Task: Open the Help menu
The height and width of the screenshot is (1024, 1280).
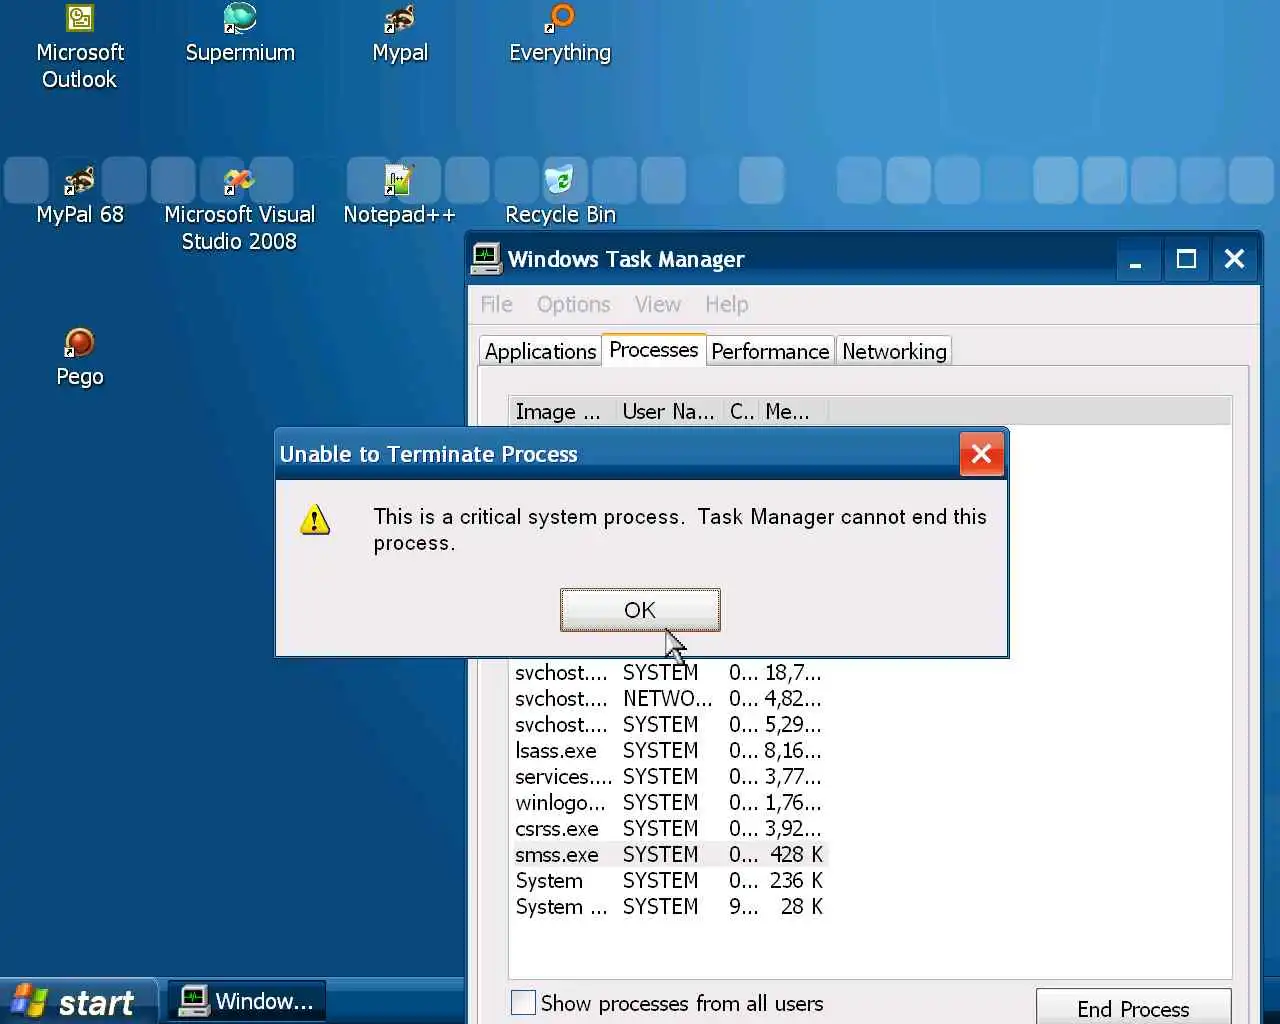Action: tap(726, 304)
